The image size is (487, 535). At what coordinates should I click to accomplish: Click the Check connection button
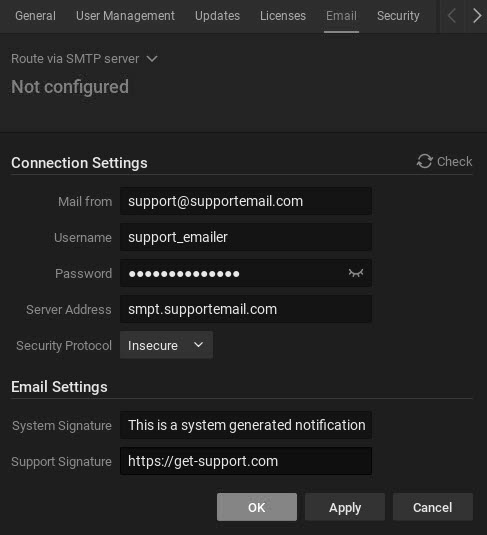pyautogui.click(x=444, y=161)
